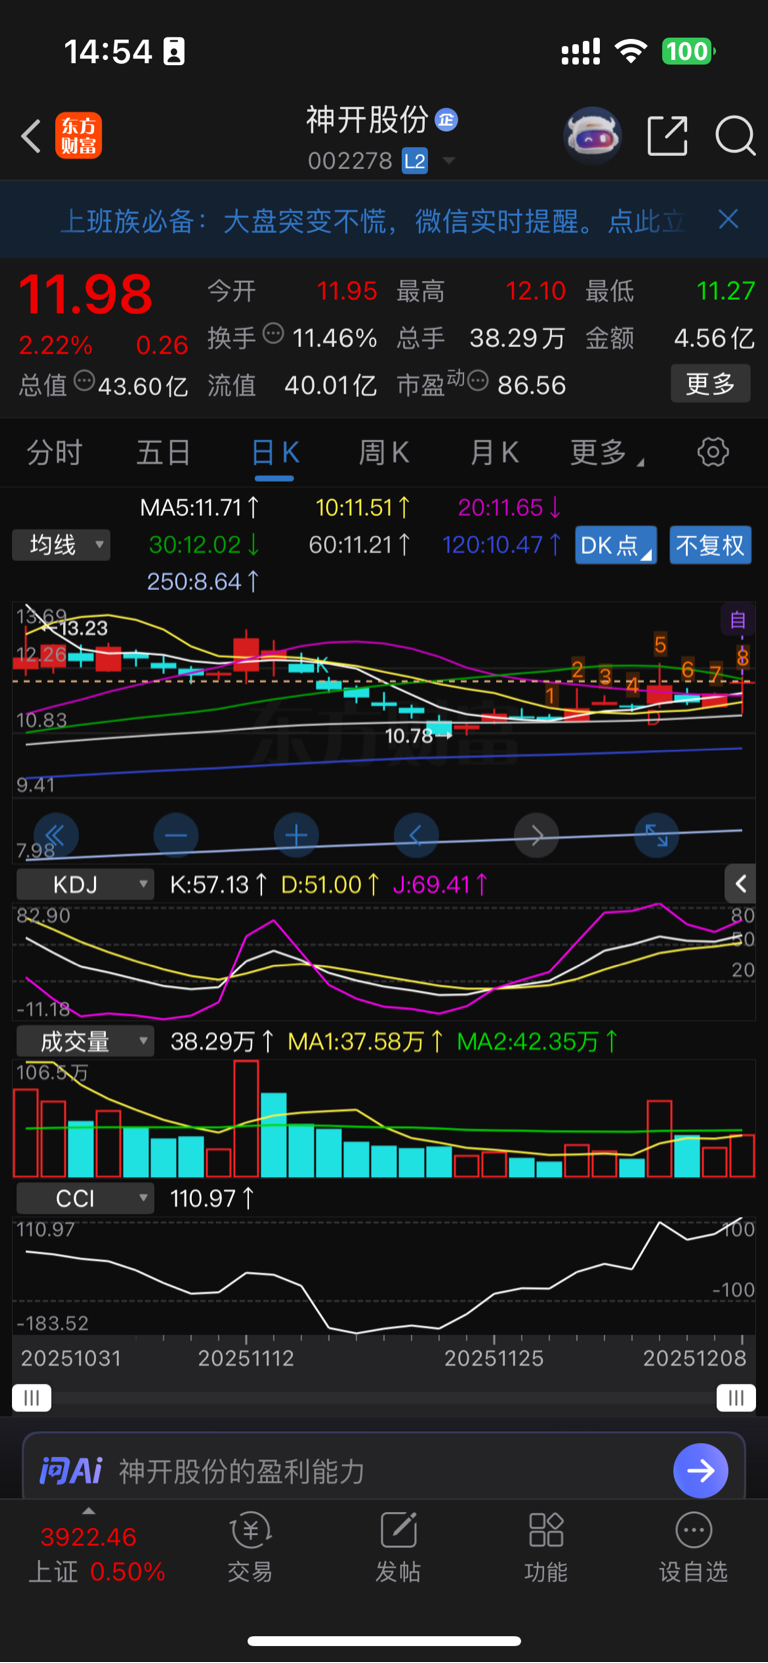Open the robot AI assistant avatar

coord(593,135)
